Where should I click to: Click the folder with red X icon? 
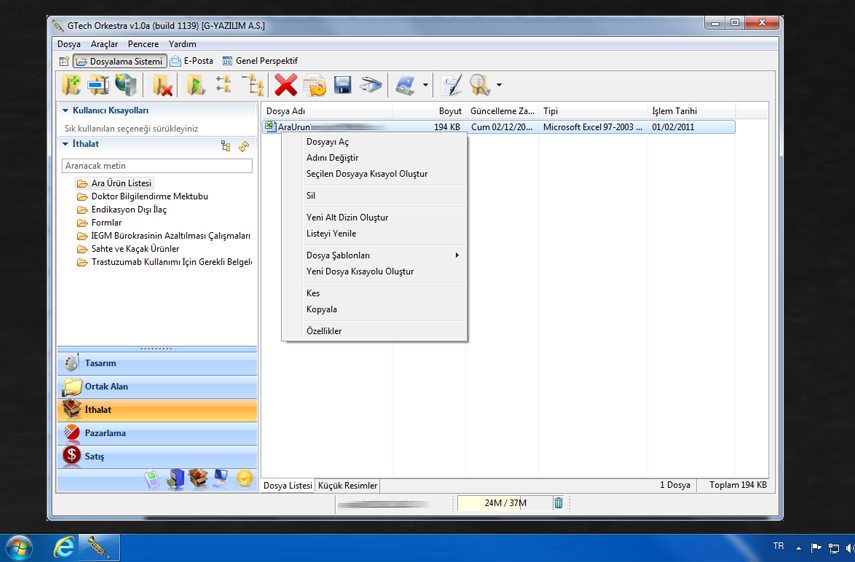tap(162, 86)
